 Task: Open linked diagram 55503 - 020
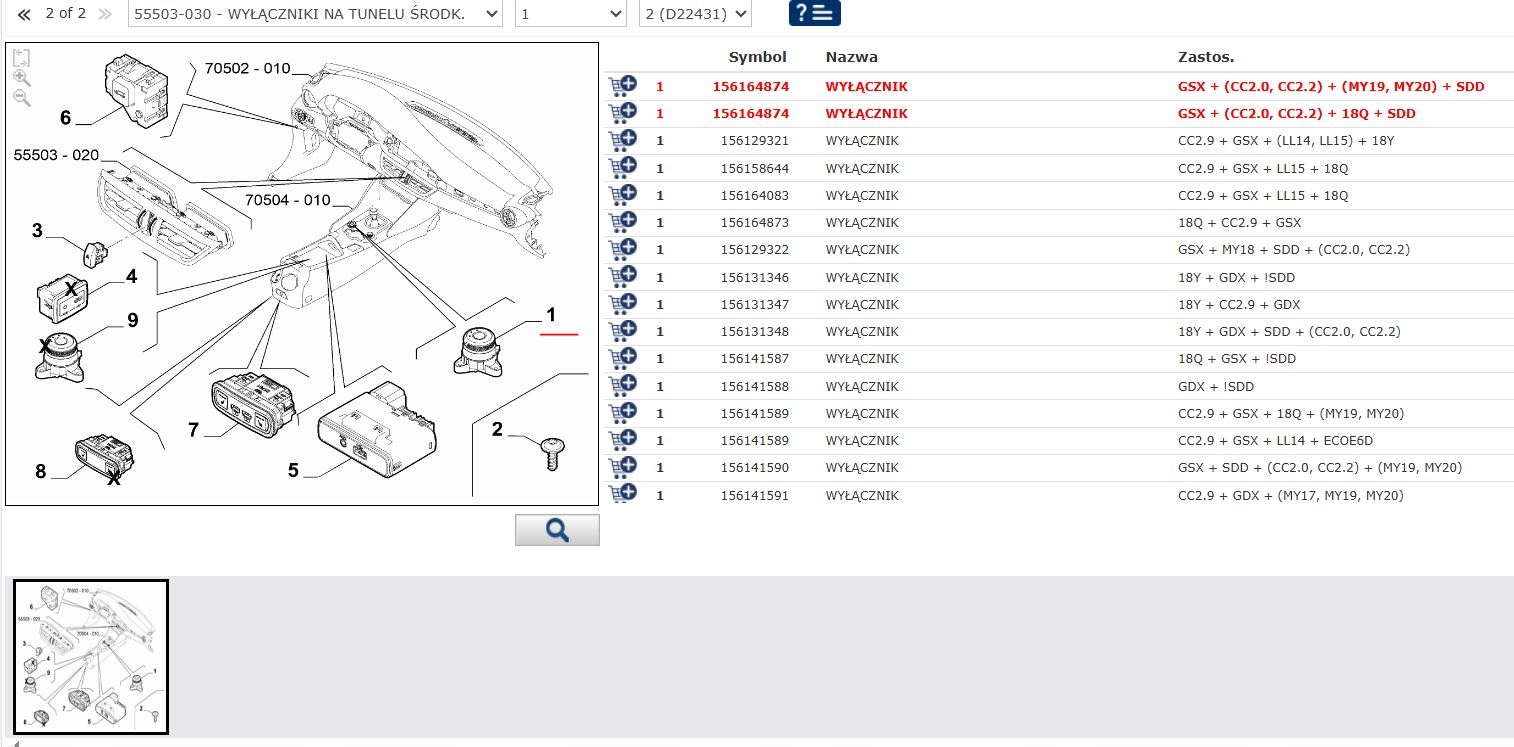[56, 155]
